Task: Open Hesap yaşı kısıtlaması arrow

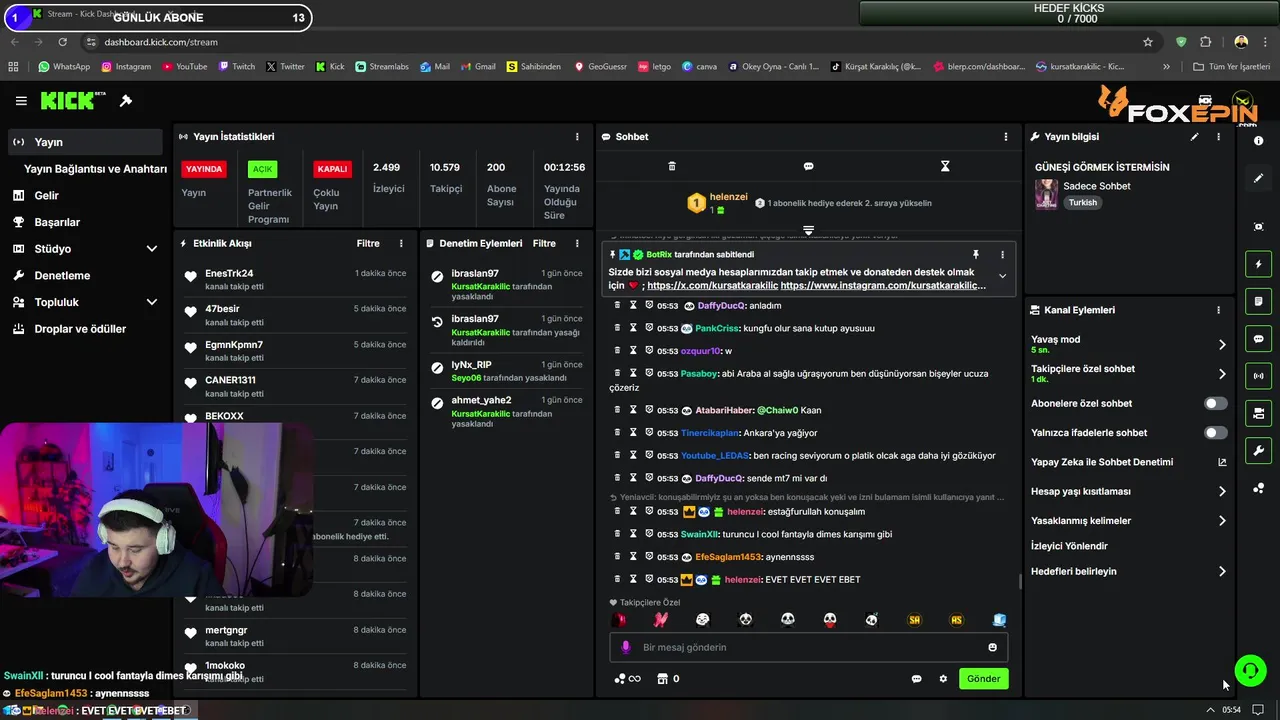Action: 1222,492
